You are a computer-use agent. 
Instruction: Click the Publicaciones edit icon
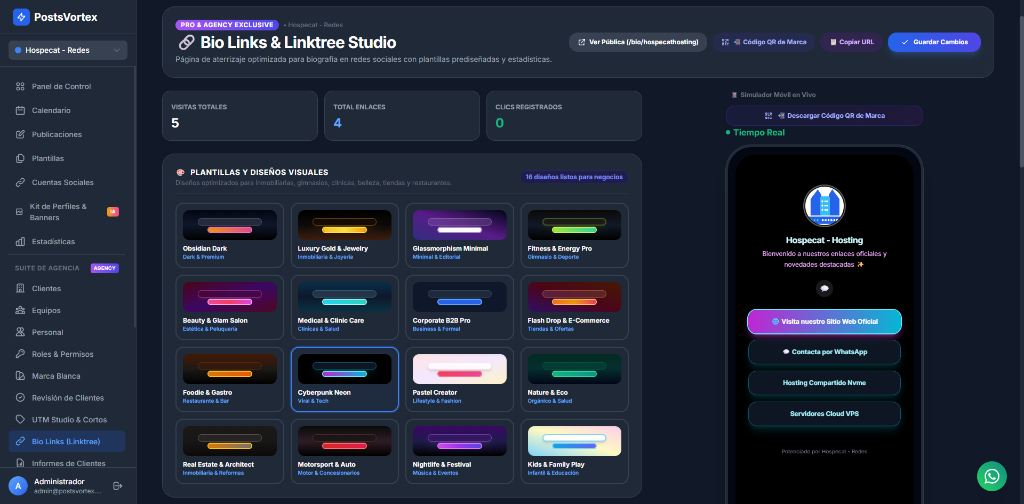click(x=20, y=134)
